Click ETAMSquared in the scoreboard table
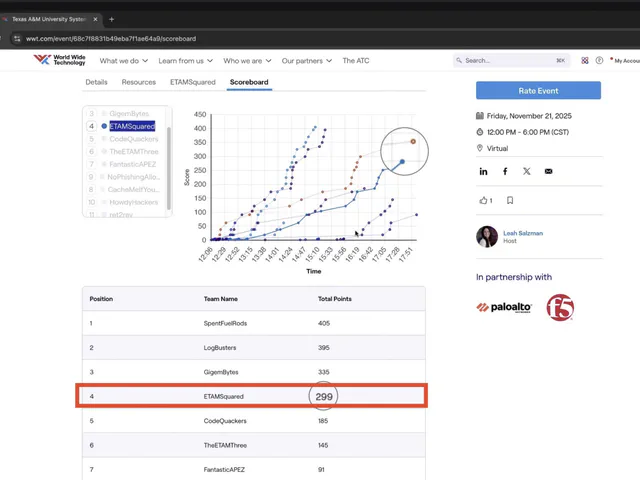 224,396
